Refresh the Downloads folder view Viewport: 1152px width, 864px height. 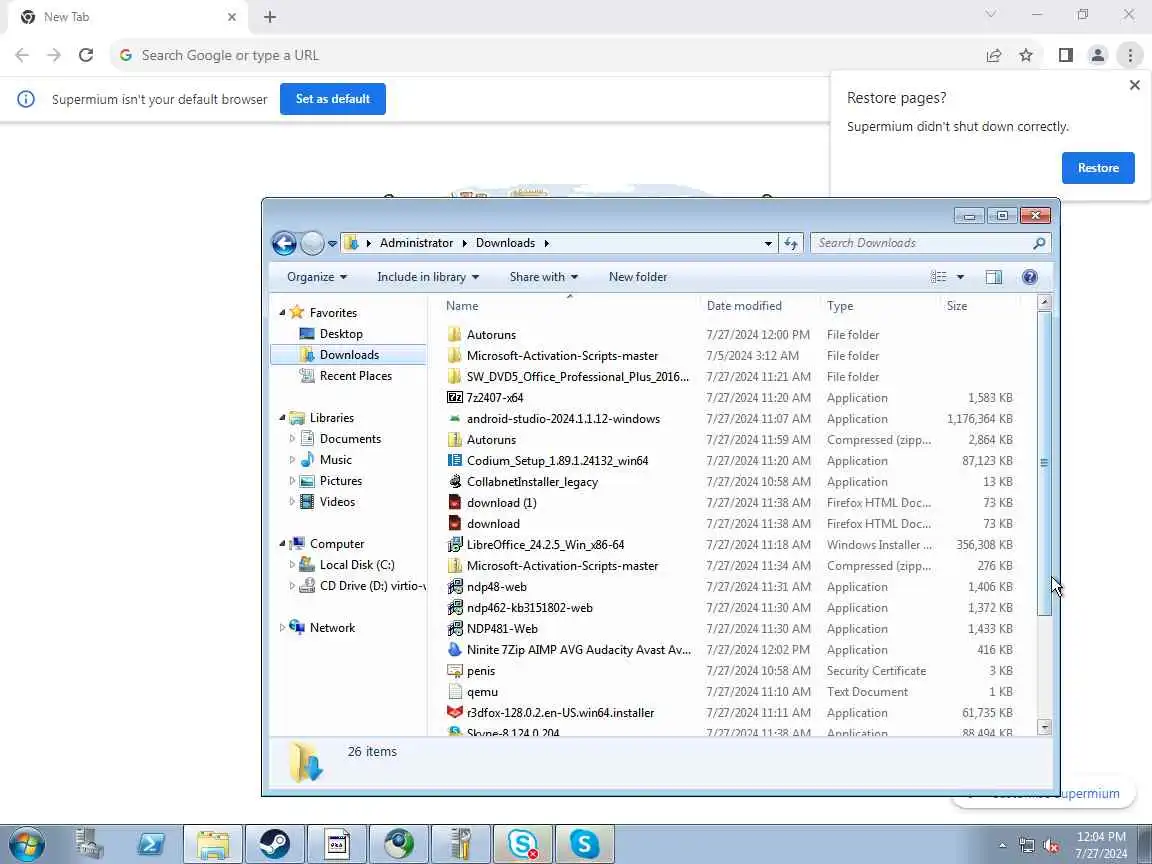click(791, 243)
